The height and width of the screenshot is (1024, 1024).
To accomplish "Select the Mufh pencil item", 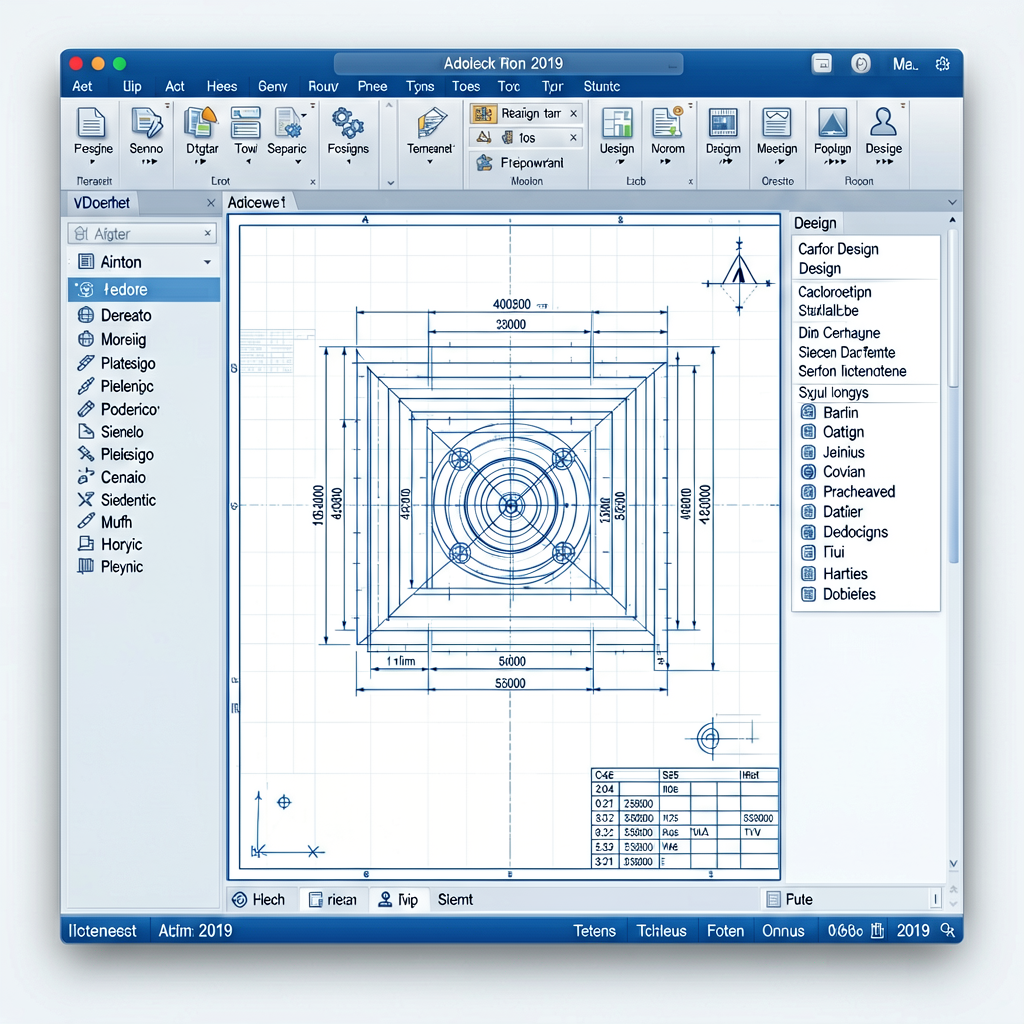I will [x=142, y=522].
